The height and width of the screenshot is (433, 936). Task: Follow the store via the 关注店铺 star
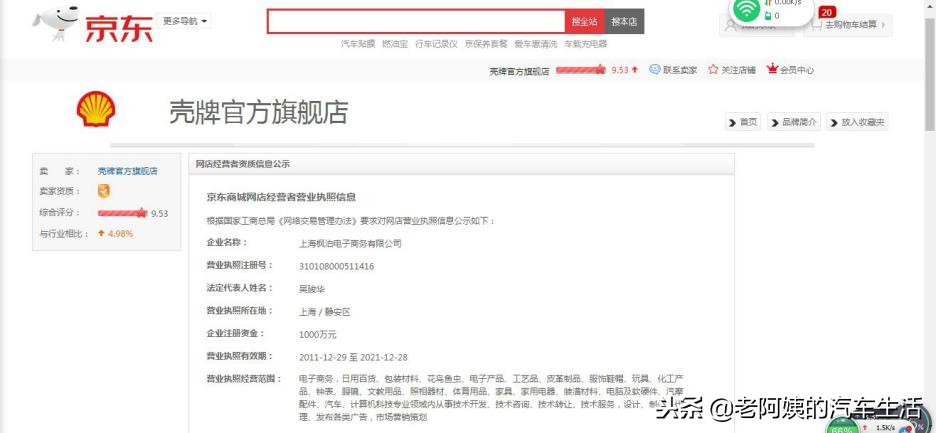713,69
